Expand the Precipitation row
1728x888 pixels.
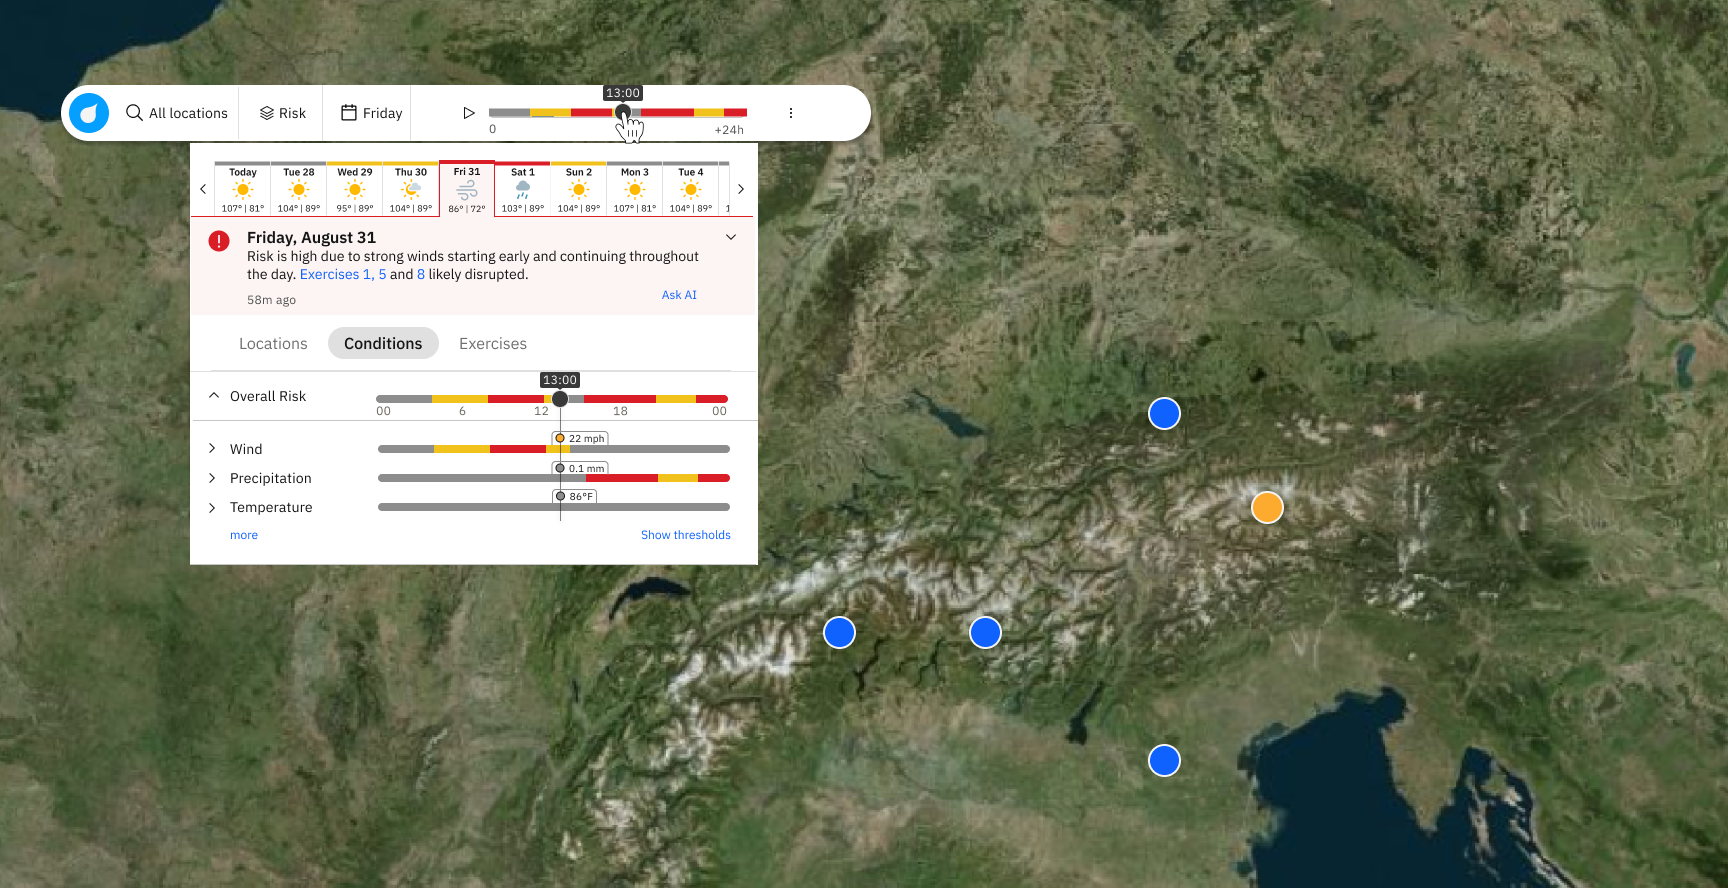click(x=212, y=478)
